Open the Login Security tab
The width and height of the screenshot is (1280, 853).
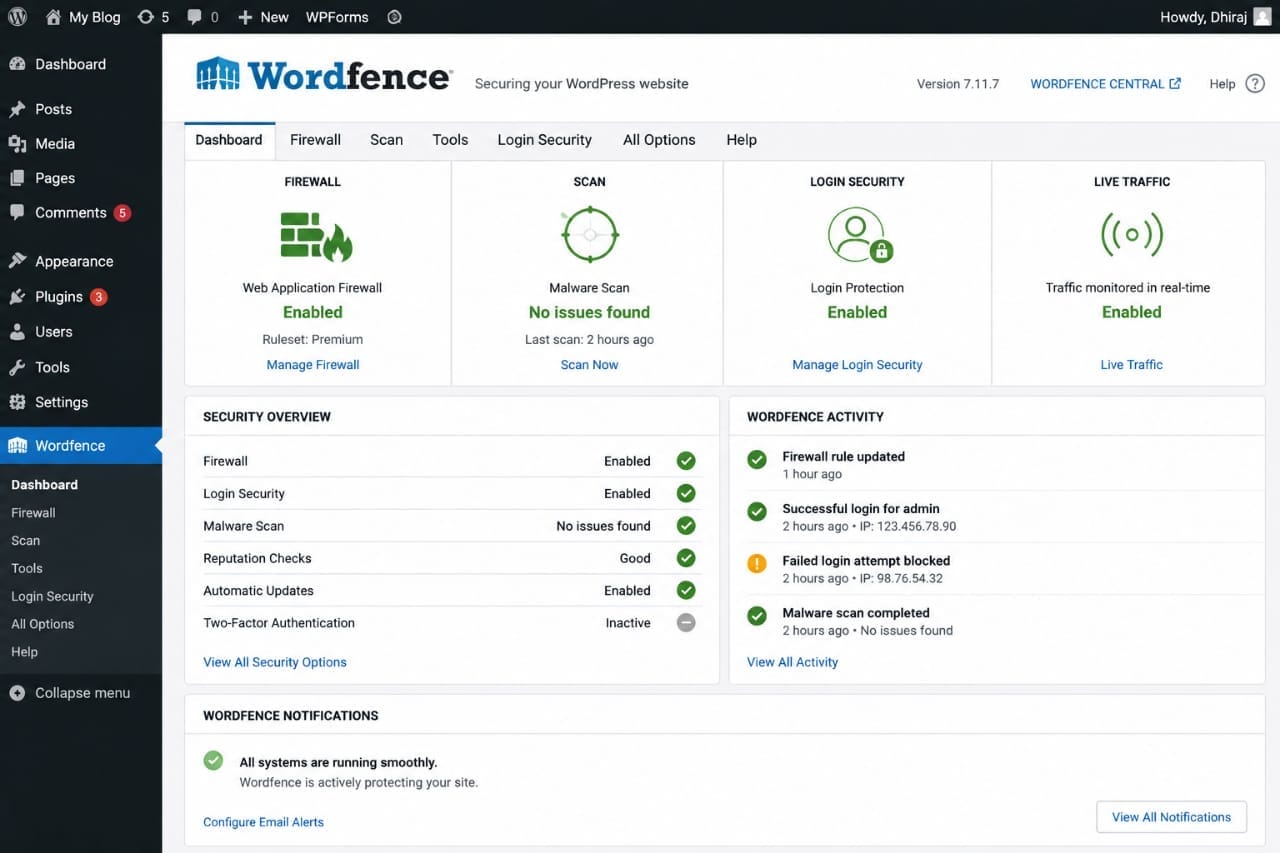(545, 140)
